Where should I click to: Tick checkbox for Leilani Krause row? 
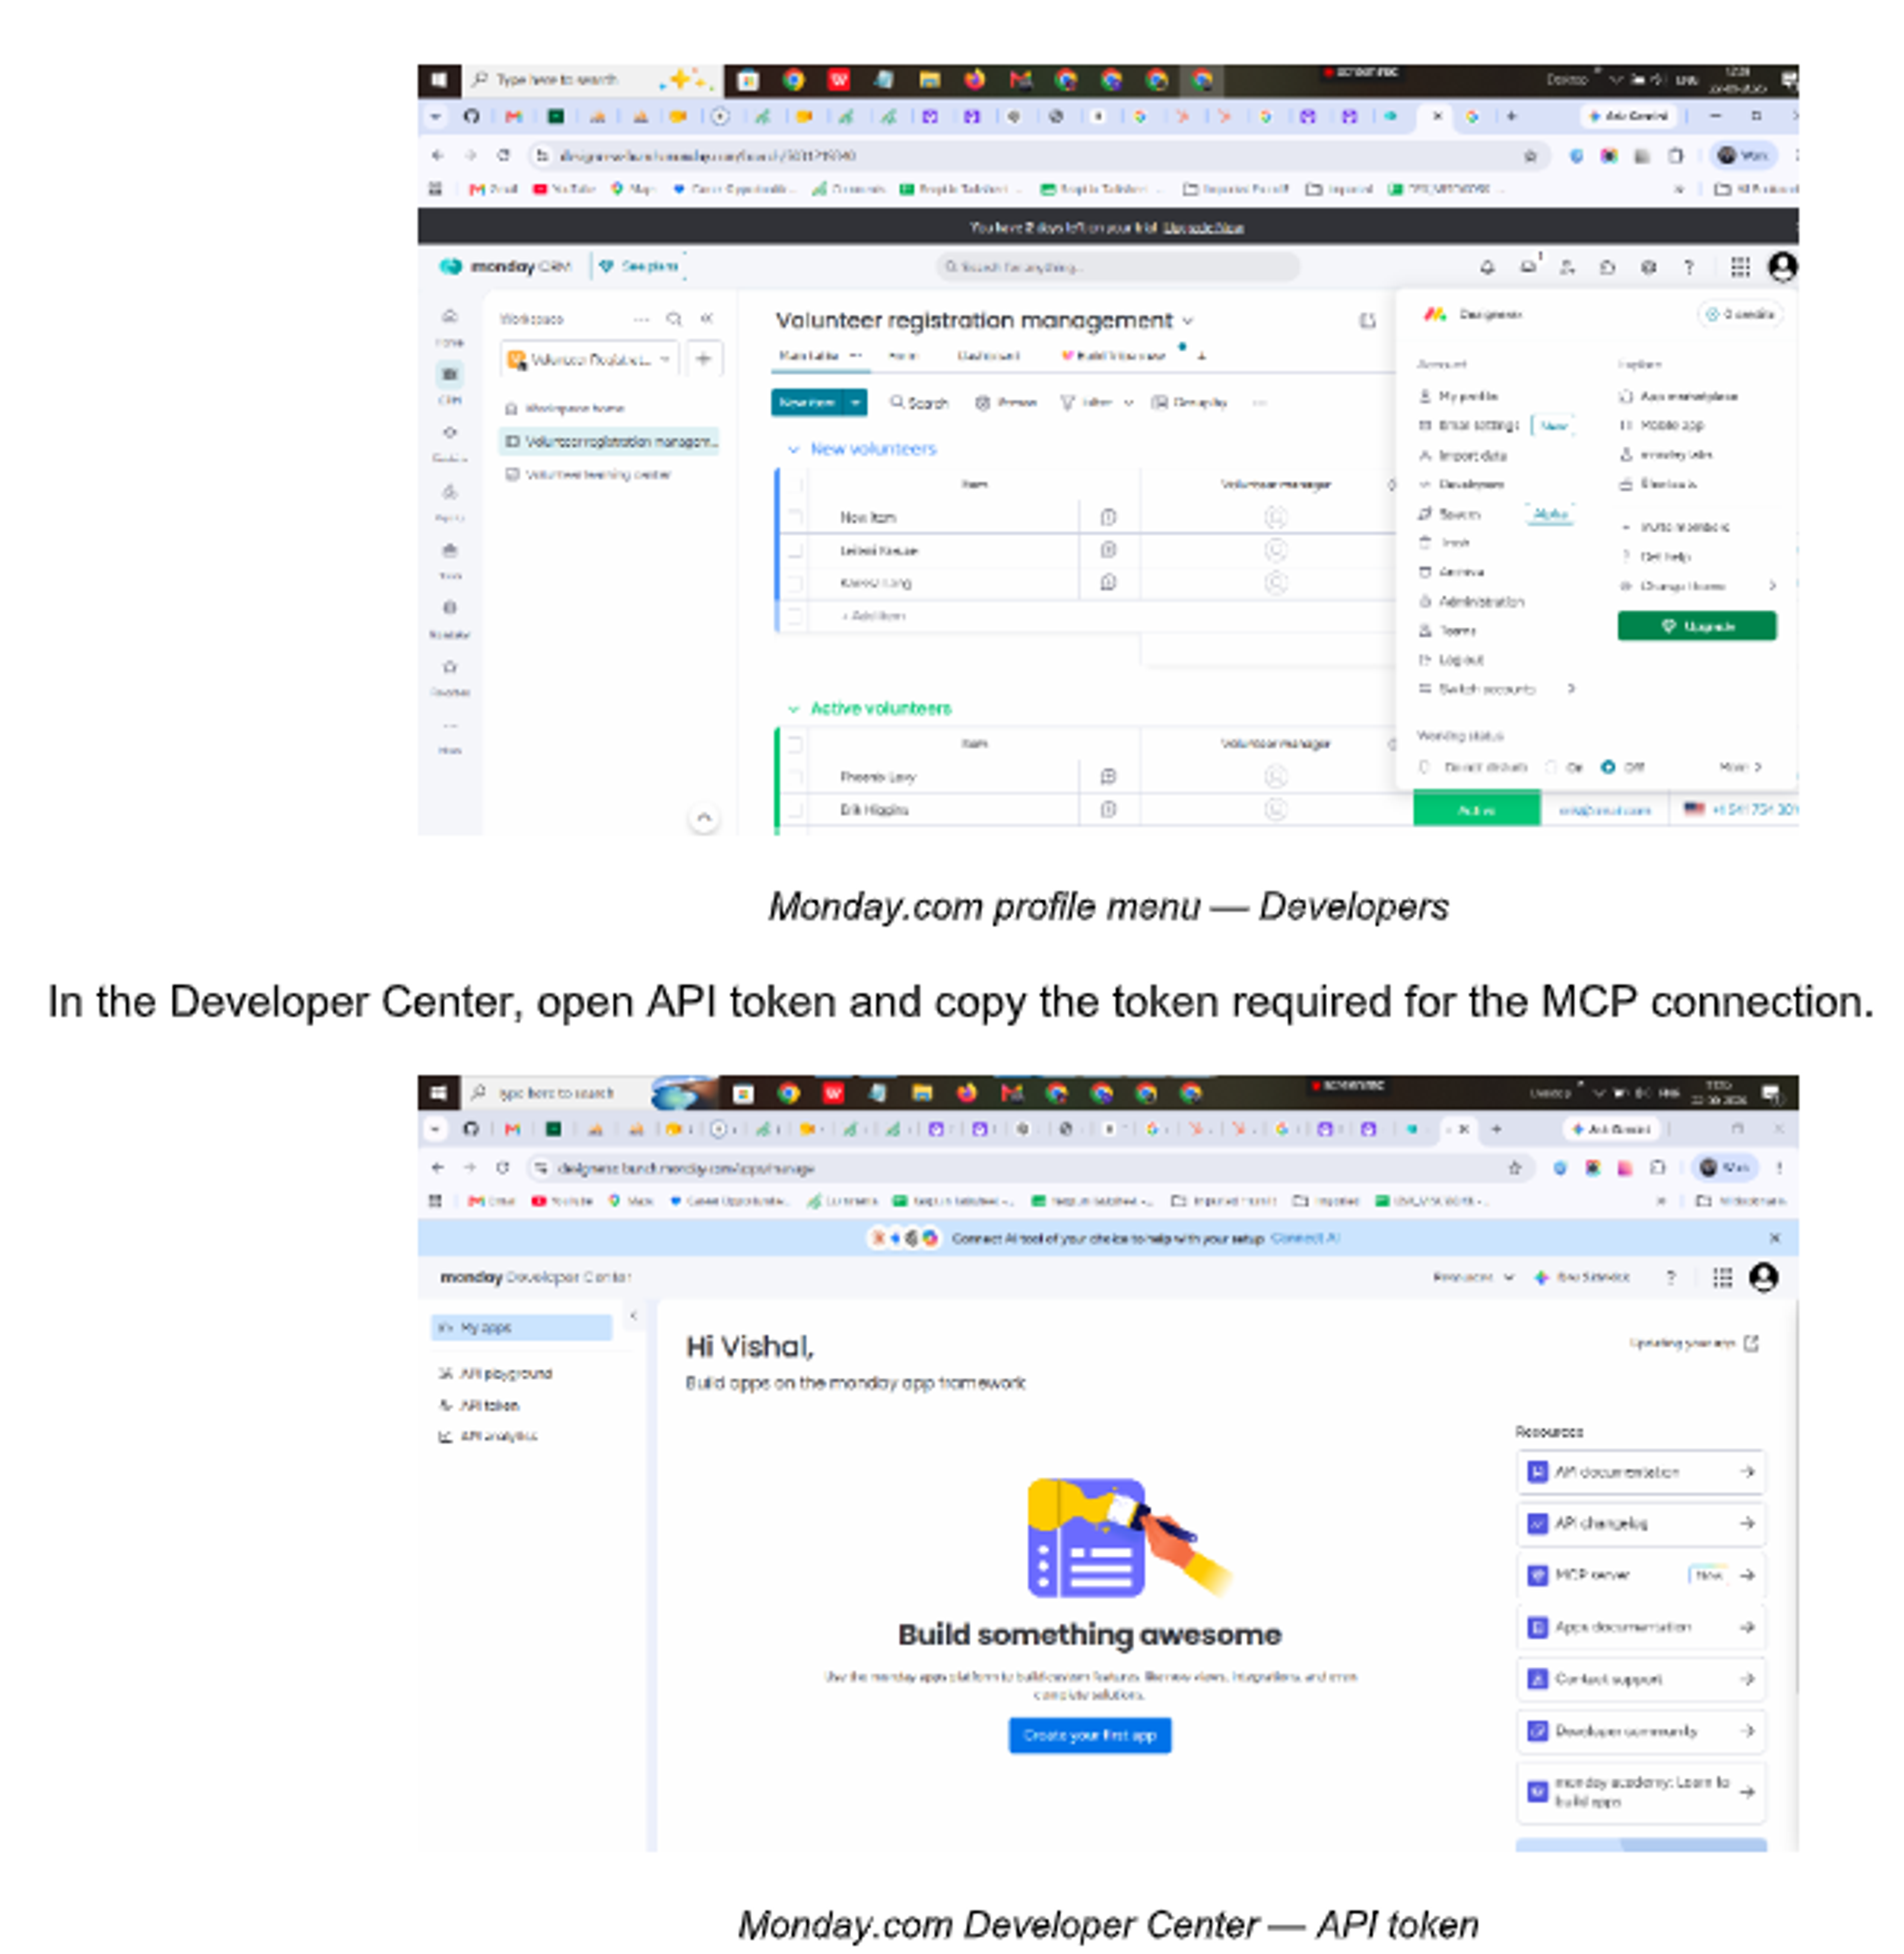click(x=795, y=550)
